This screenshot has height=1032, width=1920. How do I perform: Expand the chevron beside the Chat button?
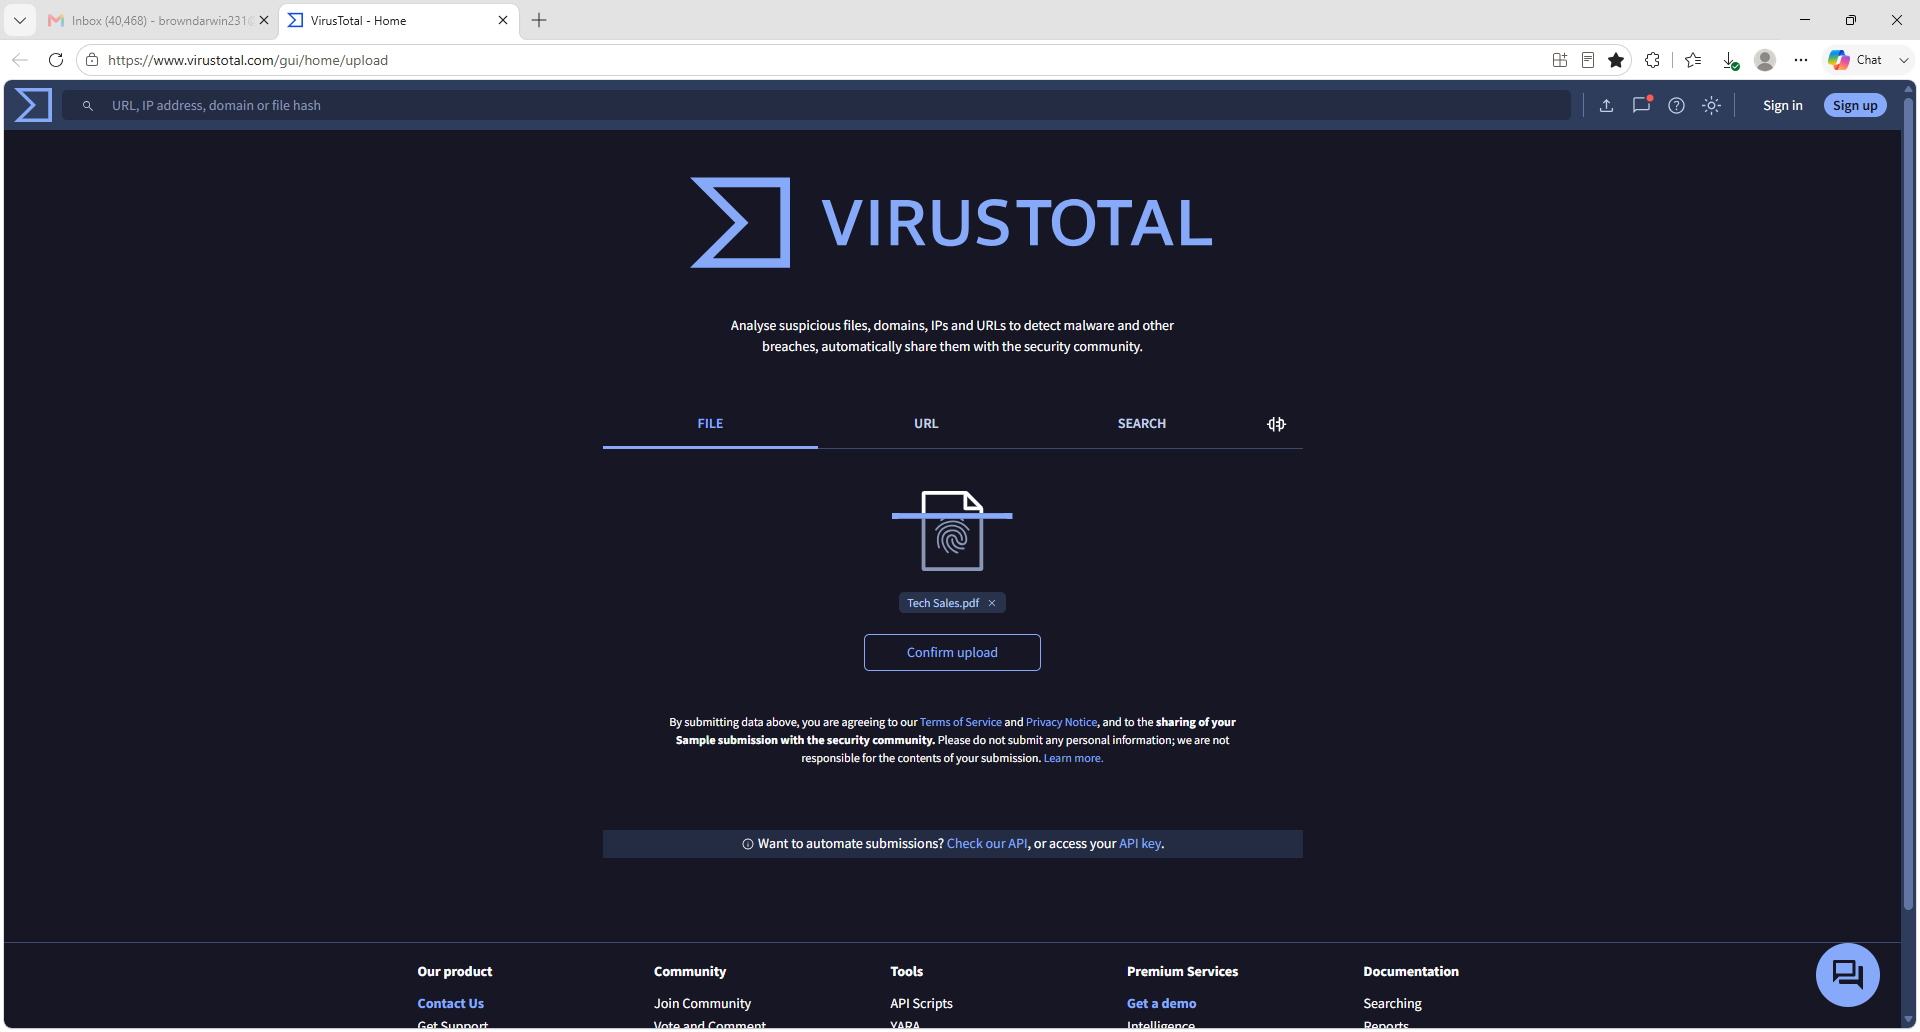[1904, 60]
